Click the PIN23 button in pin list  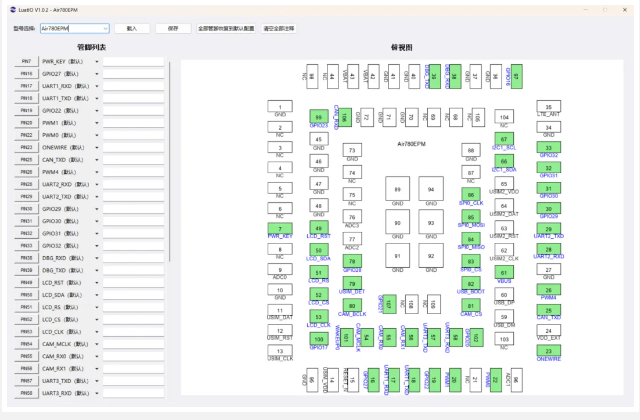click(x=27, y=147)
